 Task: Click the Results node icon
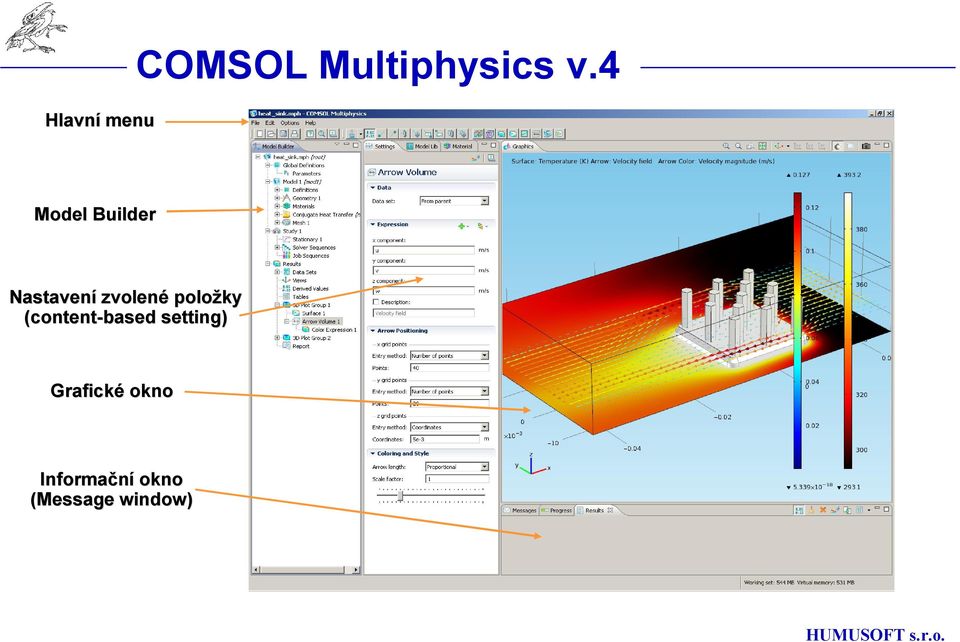(276, 264)
